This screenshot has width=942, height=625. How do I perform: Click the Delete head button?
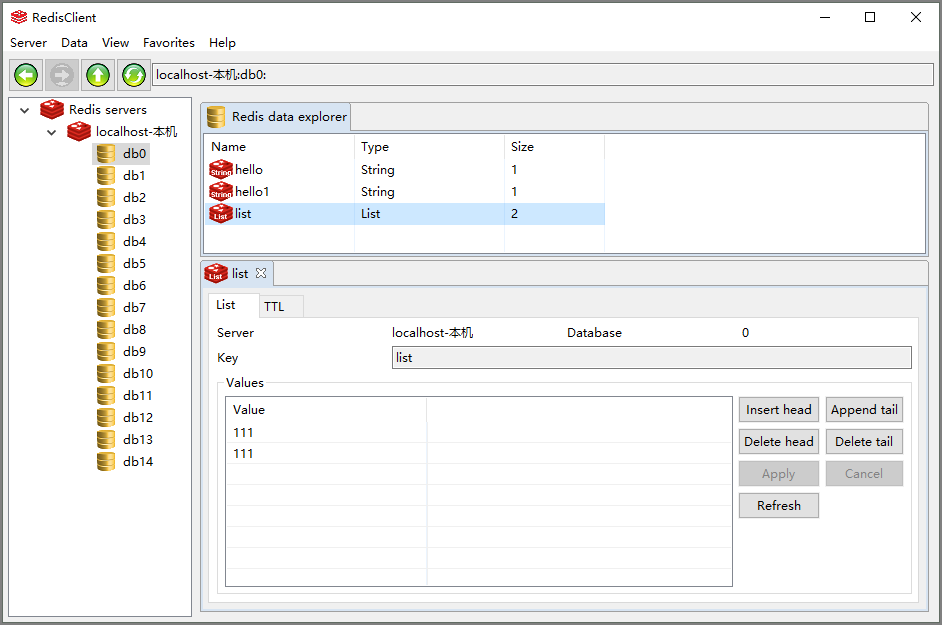(x=779, y=442)
